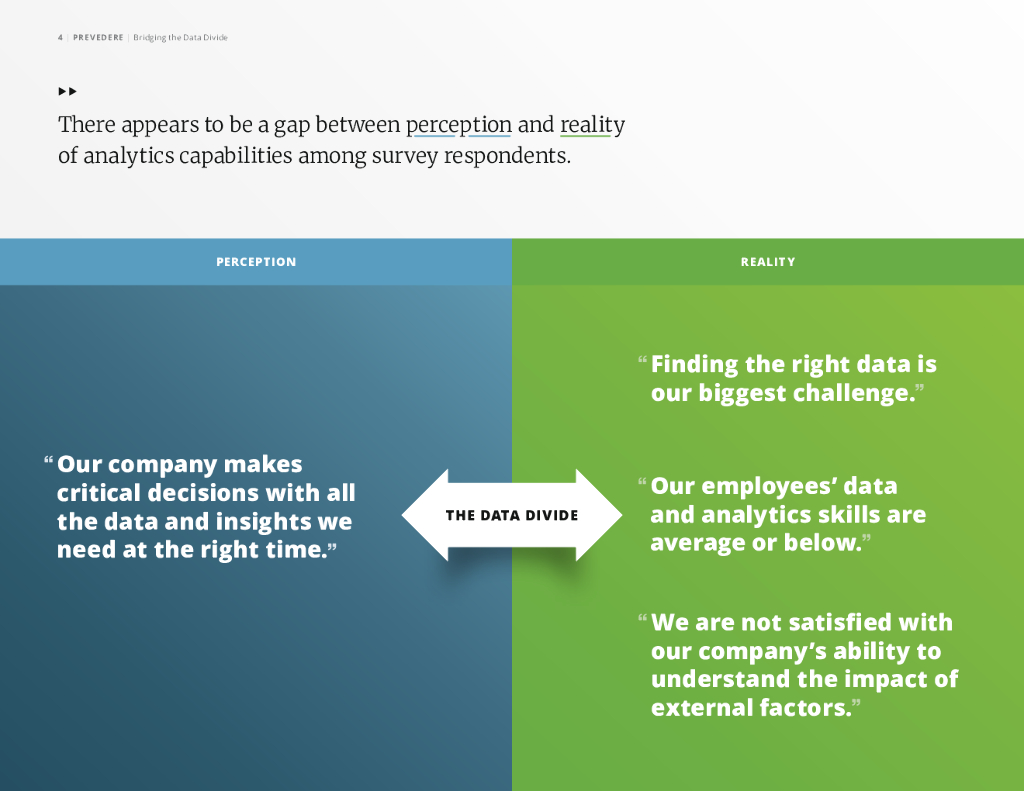Click the quote "Our company makes critical decisions"
This screenshot has height=791, width=1024.
click(205, 507)
